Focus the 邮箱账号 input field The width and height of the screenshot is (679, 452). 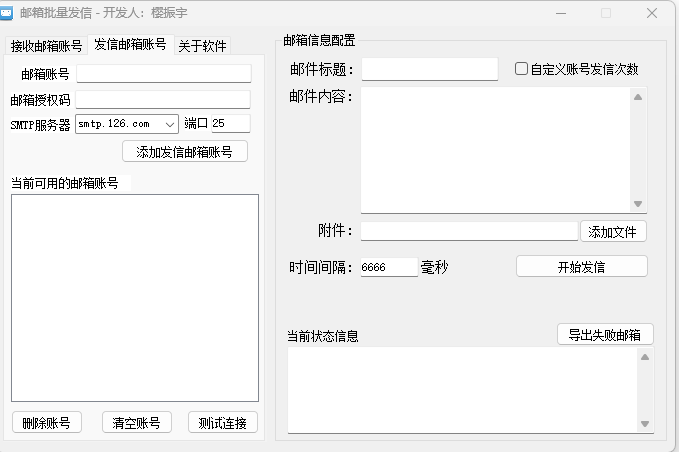(163, 73)
